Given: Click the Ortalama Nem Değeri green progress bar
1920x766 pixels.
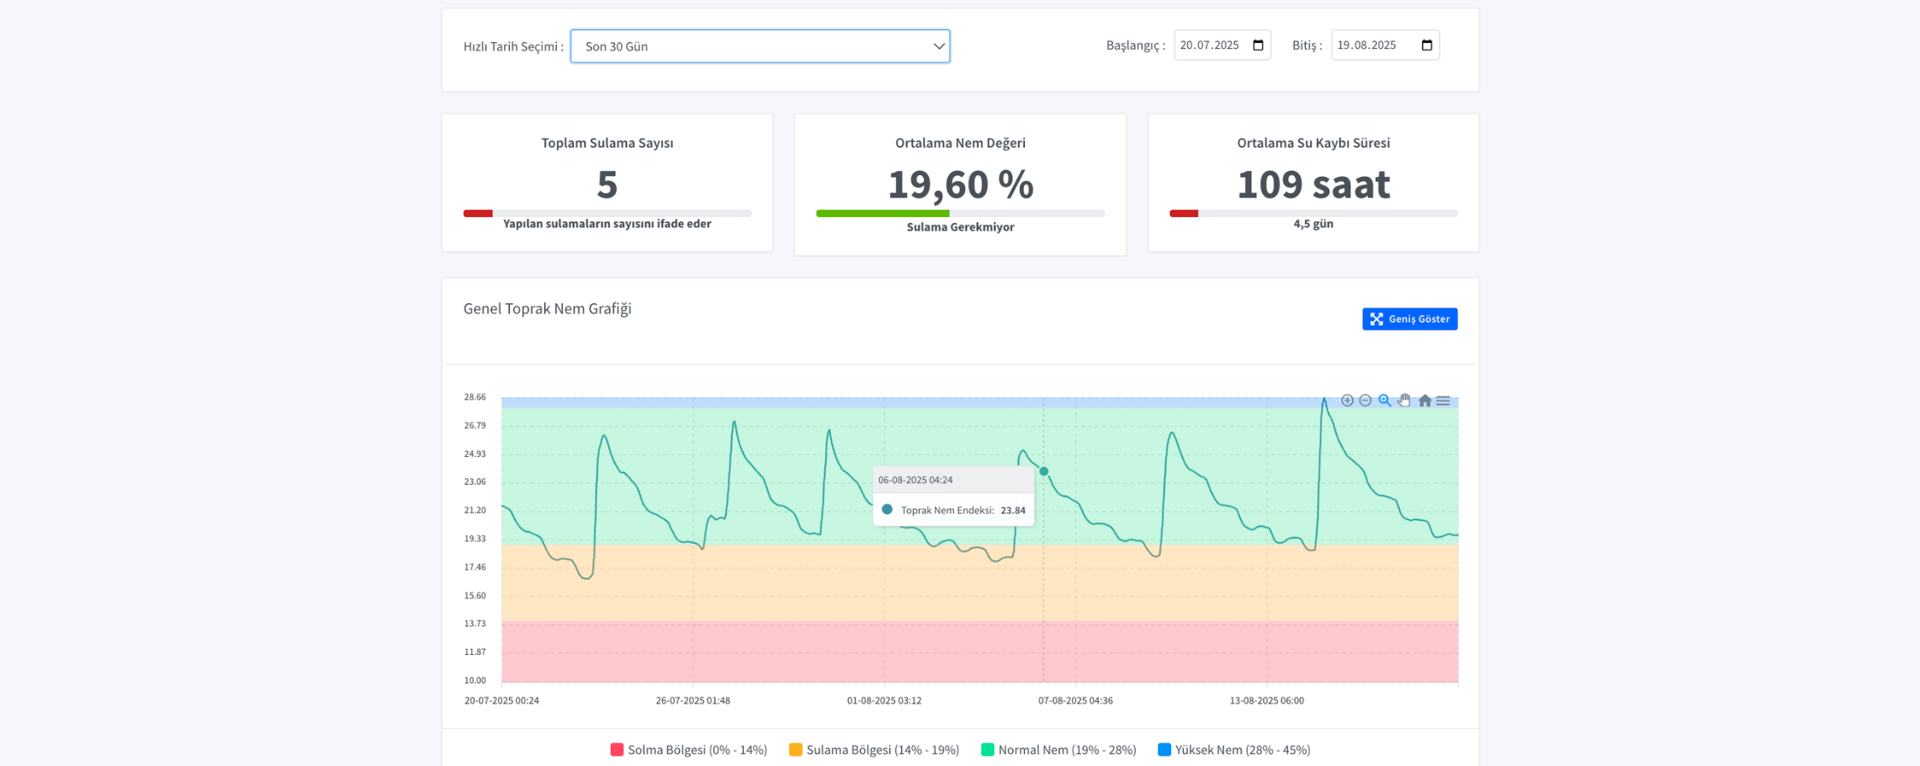Looking at the screenshot, I should [882, 213].
